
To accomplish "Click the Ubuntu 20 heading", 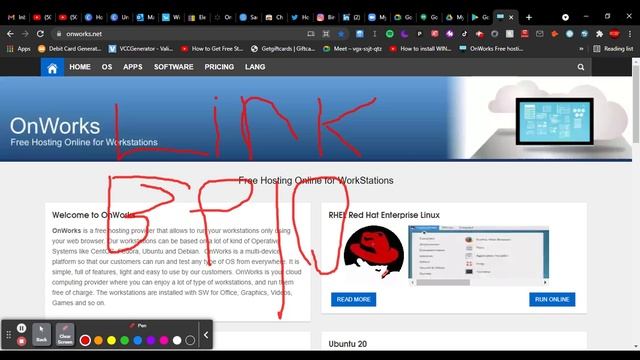I will (x=348, y=344).
